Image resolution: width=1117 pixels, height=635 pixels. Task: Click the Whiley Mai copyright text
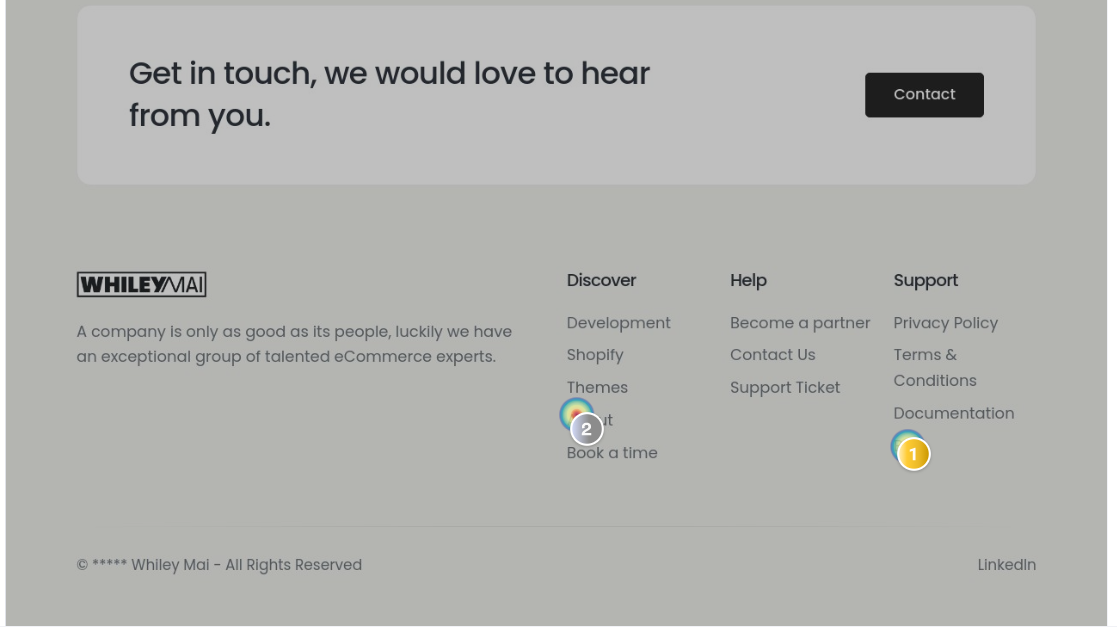(x=219, y=565)
